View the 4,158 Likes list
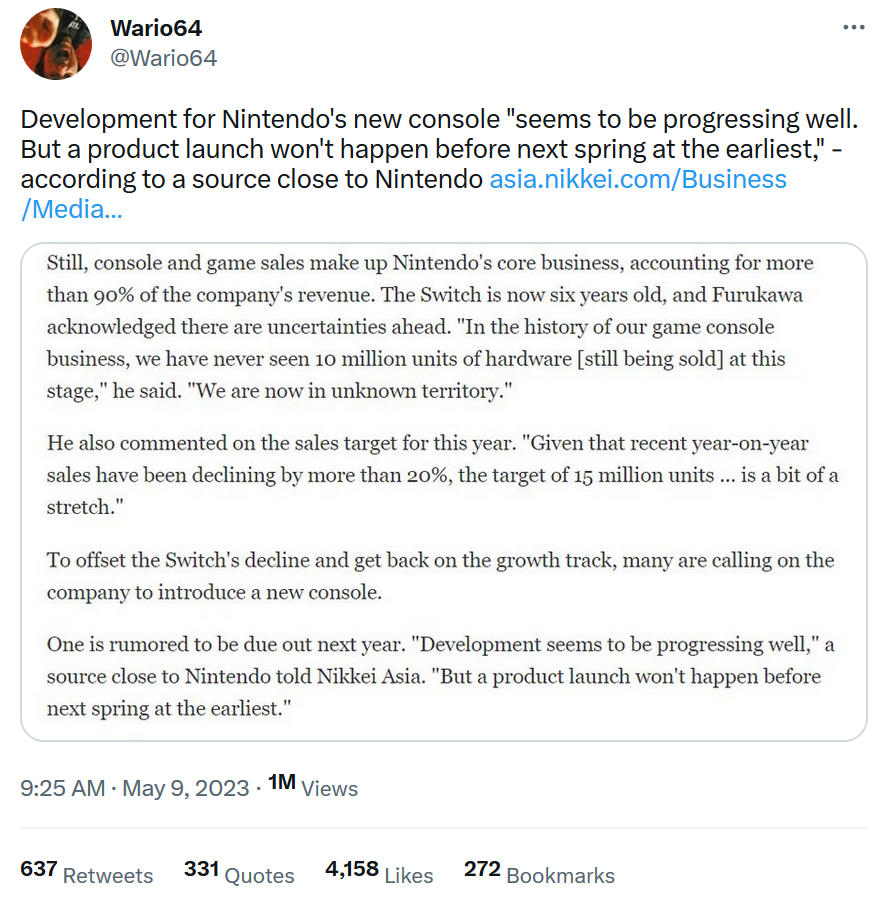878x902 pixels. click(x=379, y=873)
